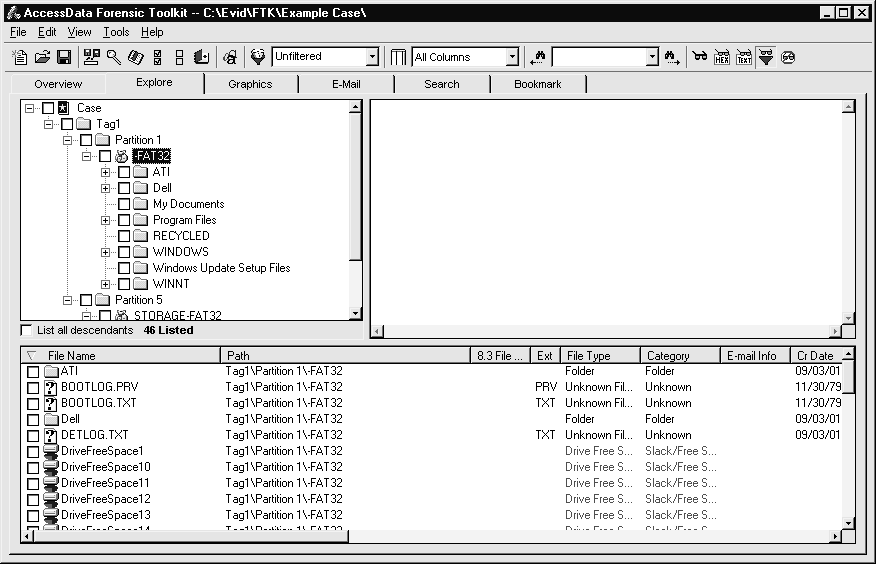Click the column settings icon

pyautogui.click(x=398, y=57)
